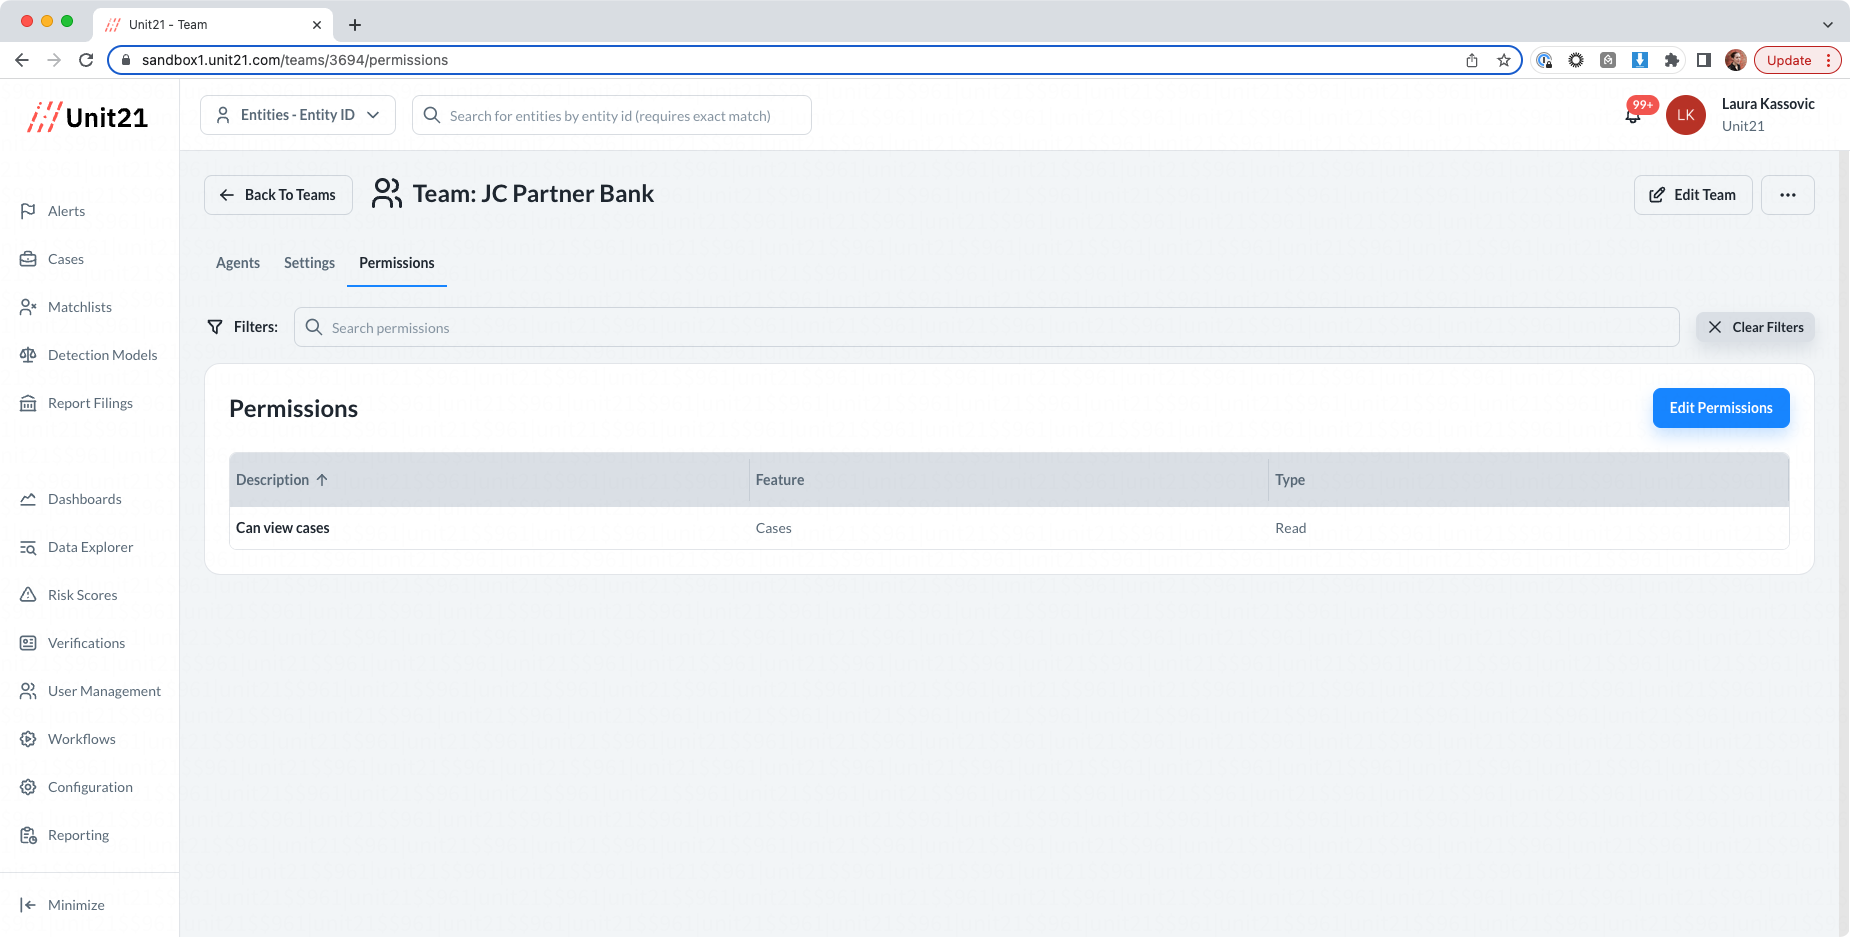
Task: Click the Feature column header
Action: pos(780,480)
